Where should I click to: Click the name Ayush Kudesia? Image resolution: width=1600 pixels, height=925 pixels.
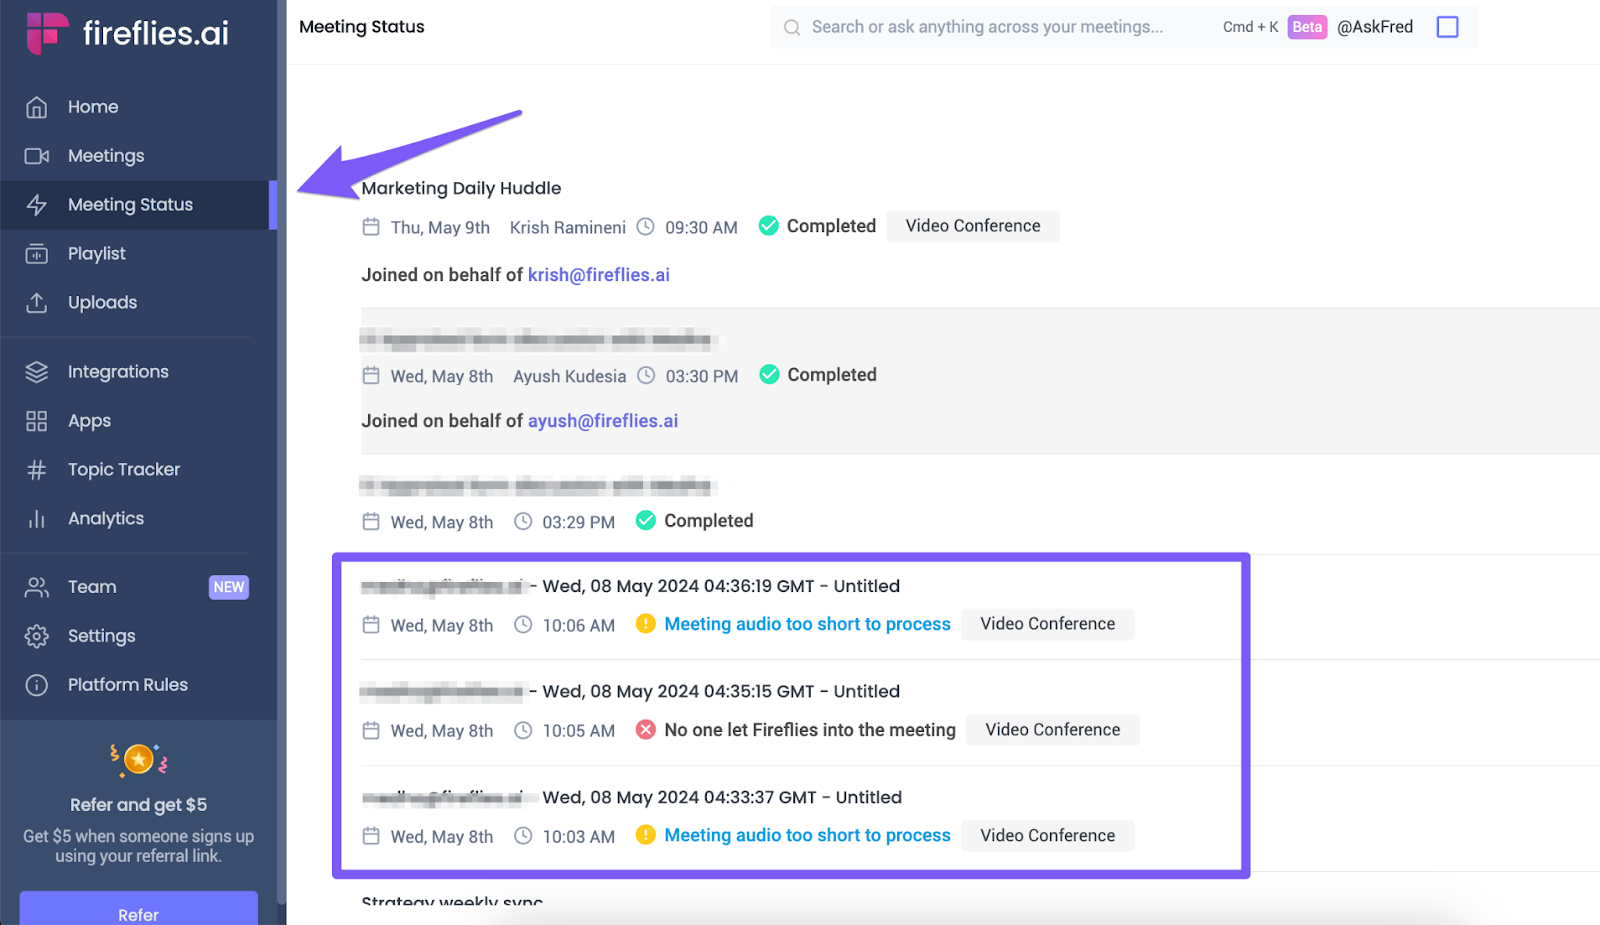pos(570,376)
